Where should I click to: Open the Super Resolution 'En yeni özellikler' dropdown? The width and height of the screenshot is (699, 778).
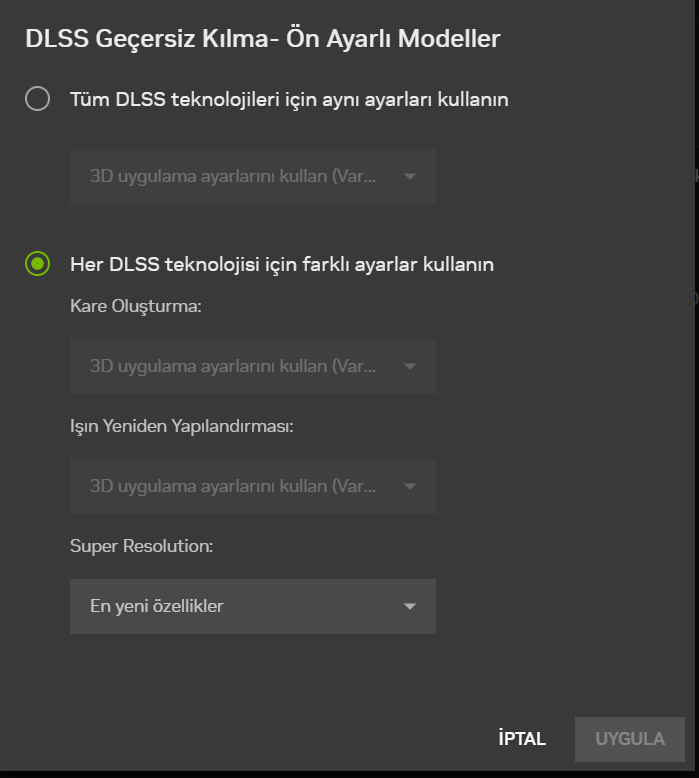(x=252, y=606)
